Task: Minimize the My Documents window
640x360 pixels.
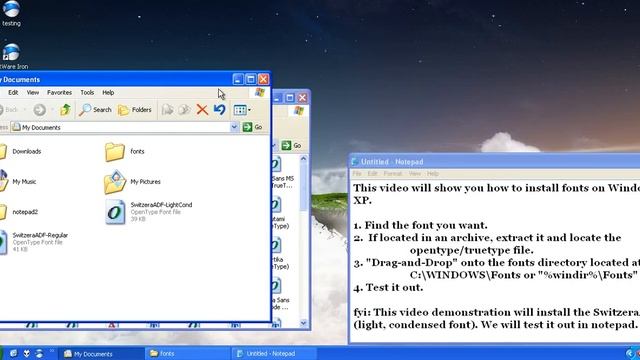Action: pyautogui.click(x=238, y=79)
